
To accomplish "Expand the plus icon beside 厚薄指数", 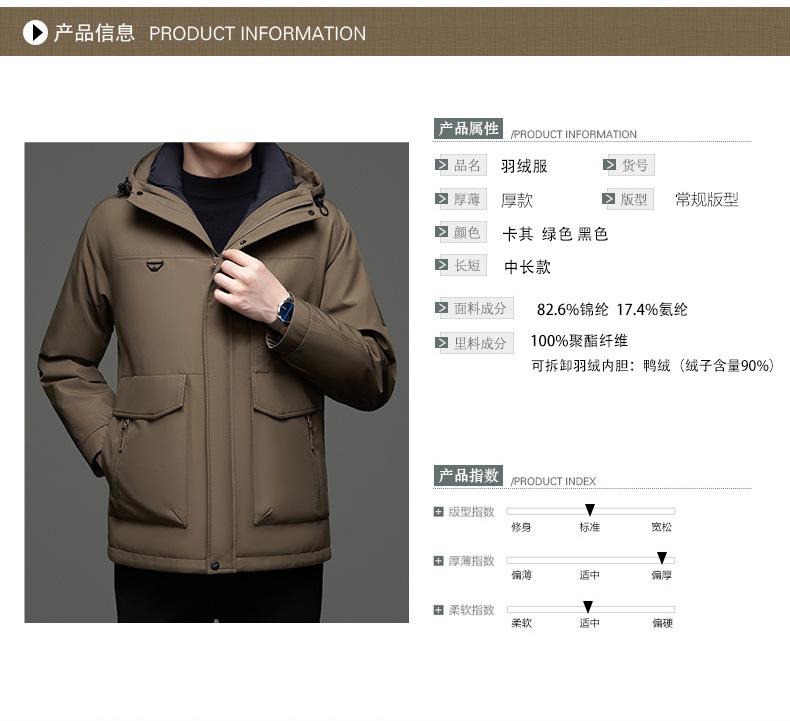I will point(438,561).
